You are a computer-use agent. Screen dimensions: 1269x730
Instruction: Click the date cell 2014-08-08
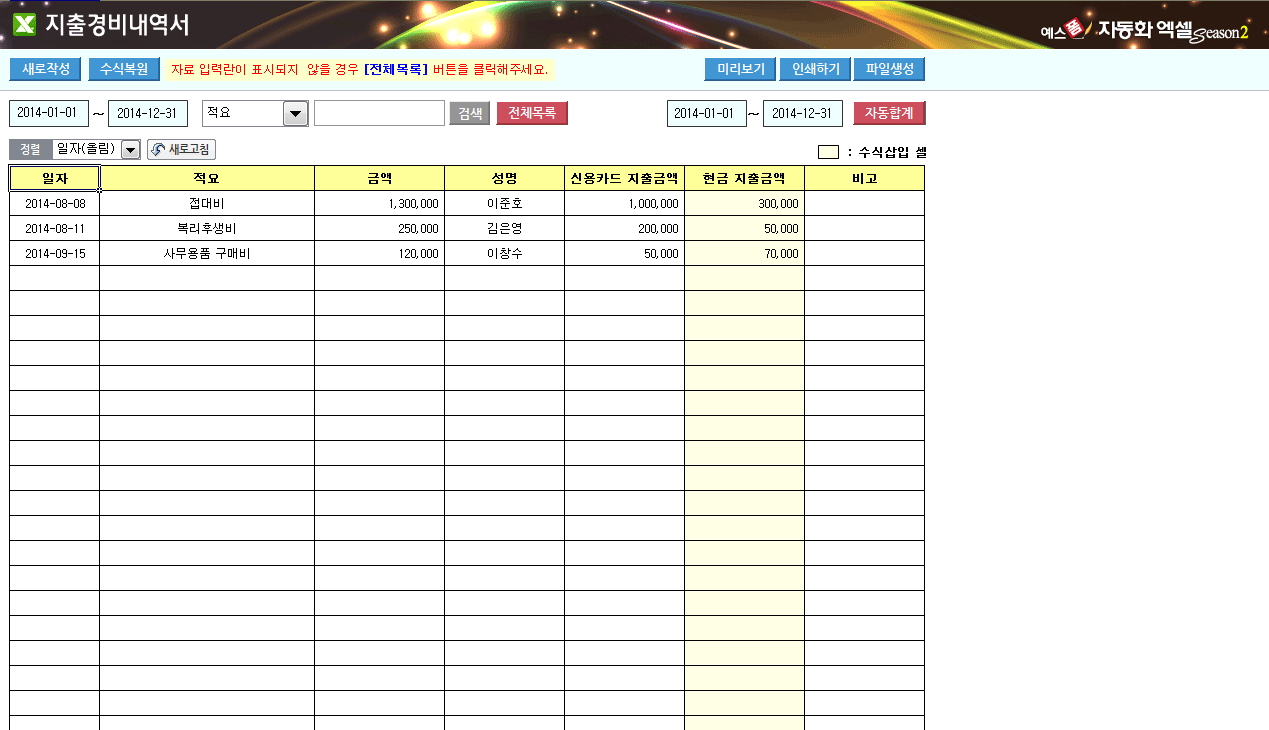click(x=55, y=203)
